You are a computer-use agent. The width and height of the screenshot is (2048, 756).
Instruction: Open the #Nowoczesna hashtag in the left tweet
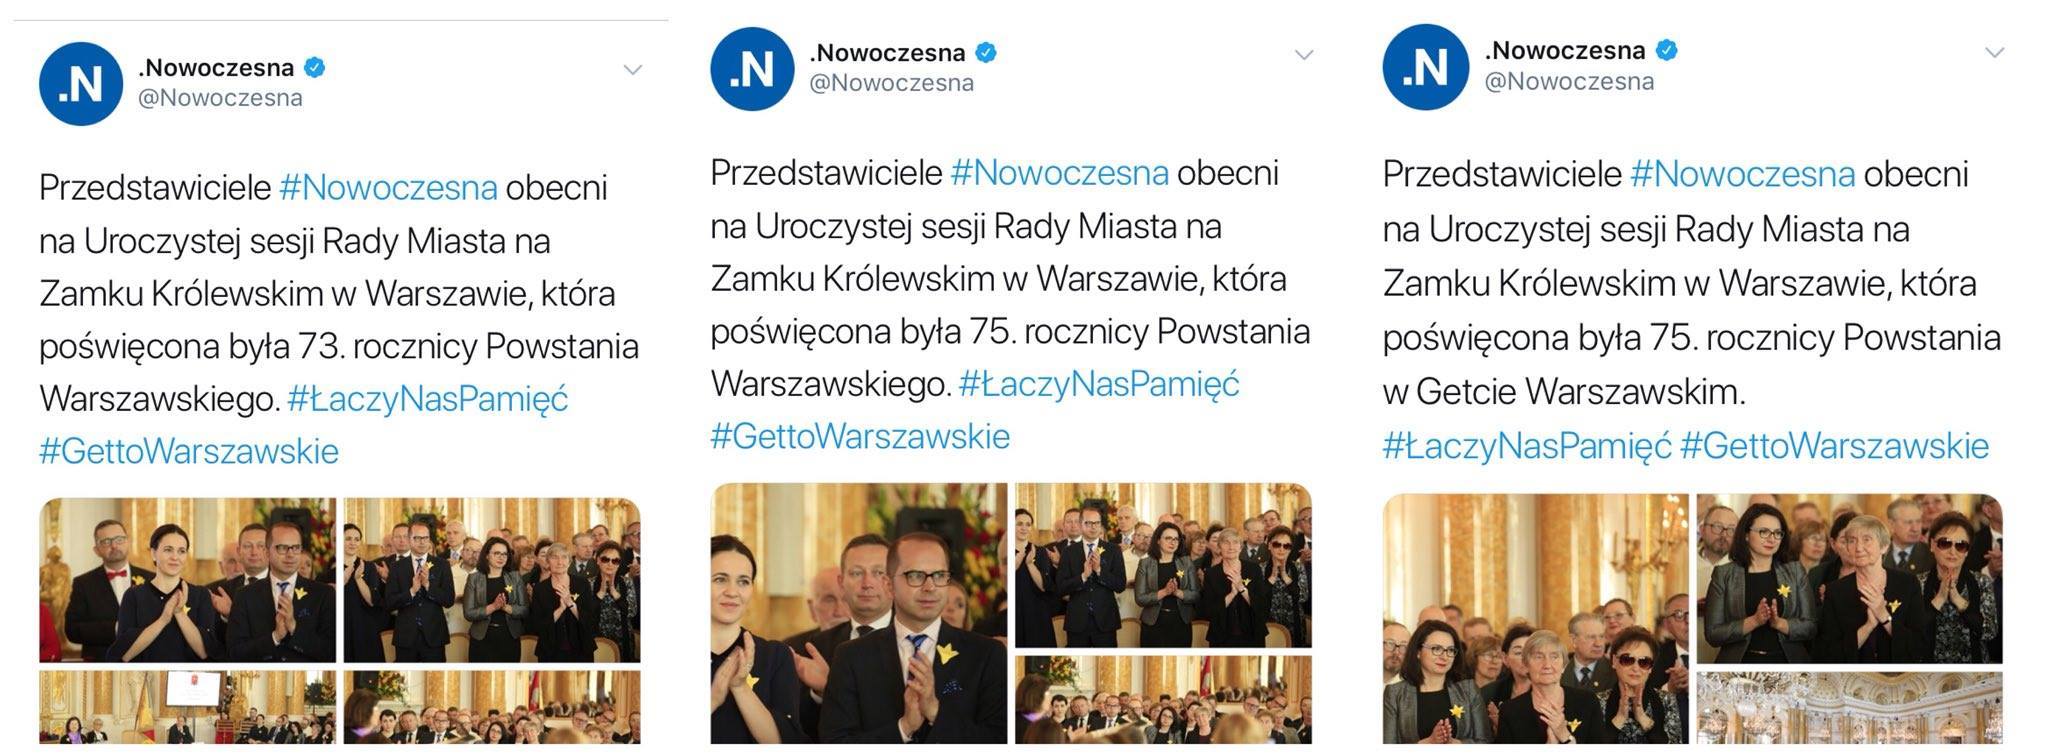click(x=388, y=188)
